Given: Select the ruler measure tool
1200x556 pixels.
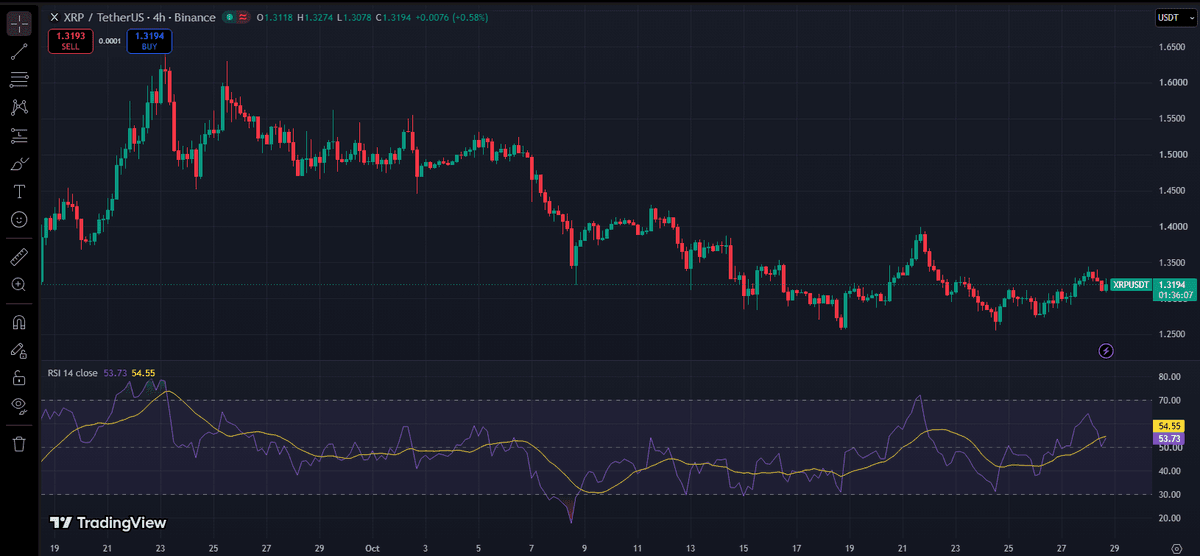Looking at the screenshot, I should [19, 257].
